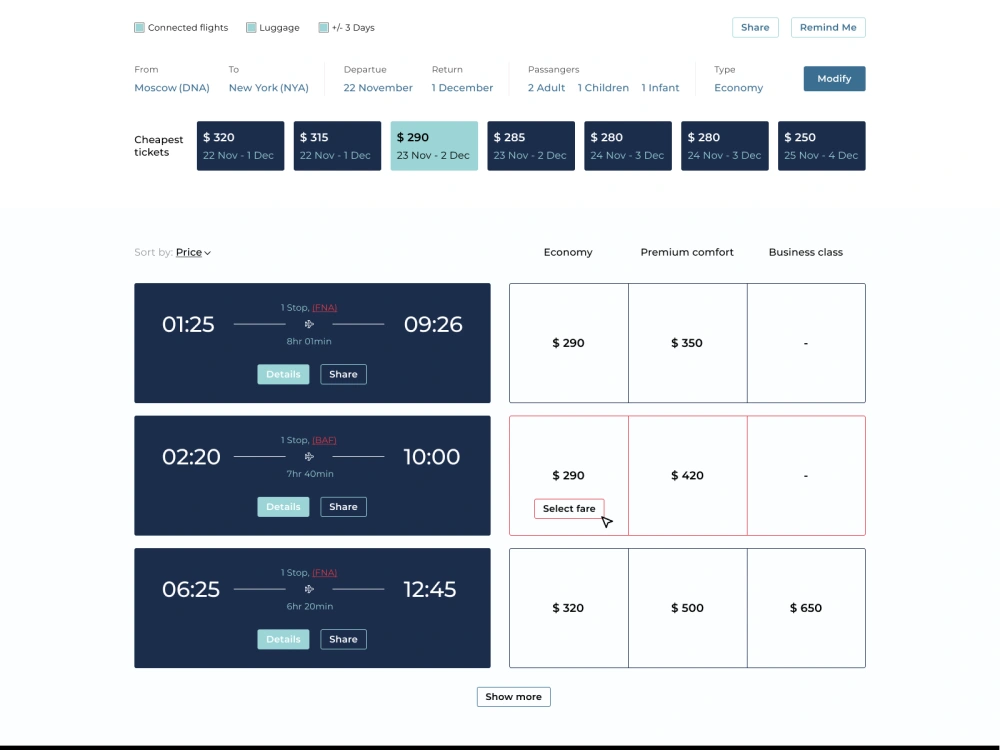This screenshot has width=1000, height=750.
Task: Open Details for the 02:20 flight
Action: [x=283, y=507]
